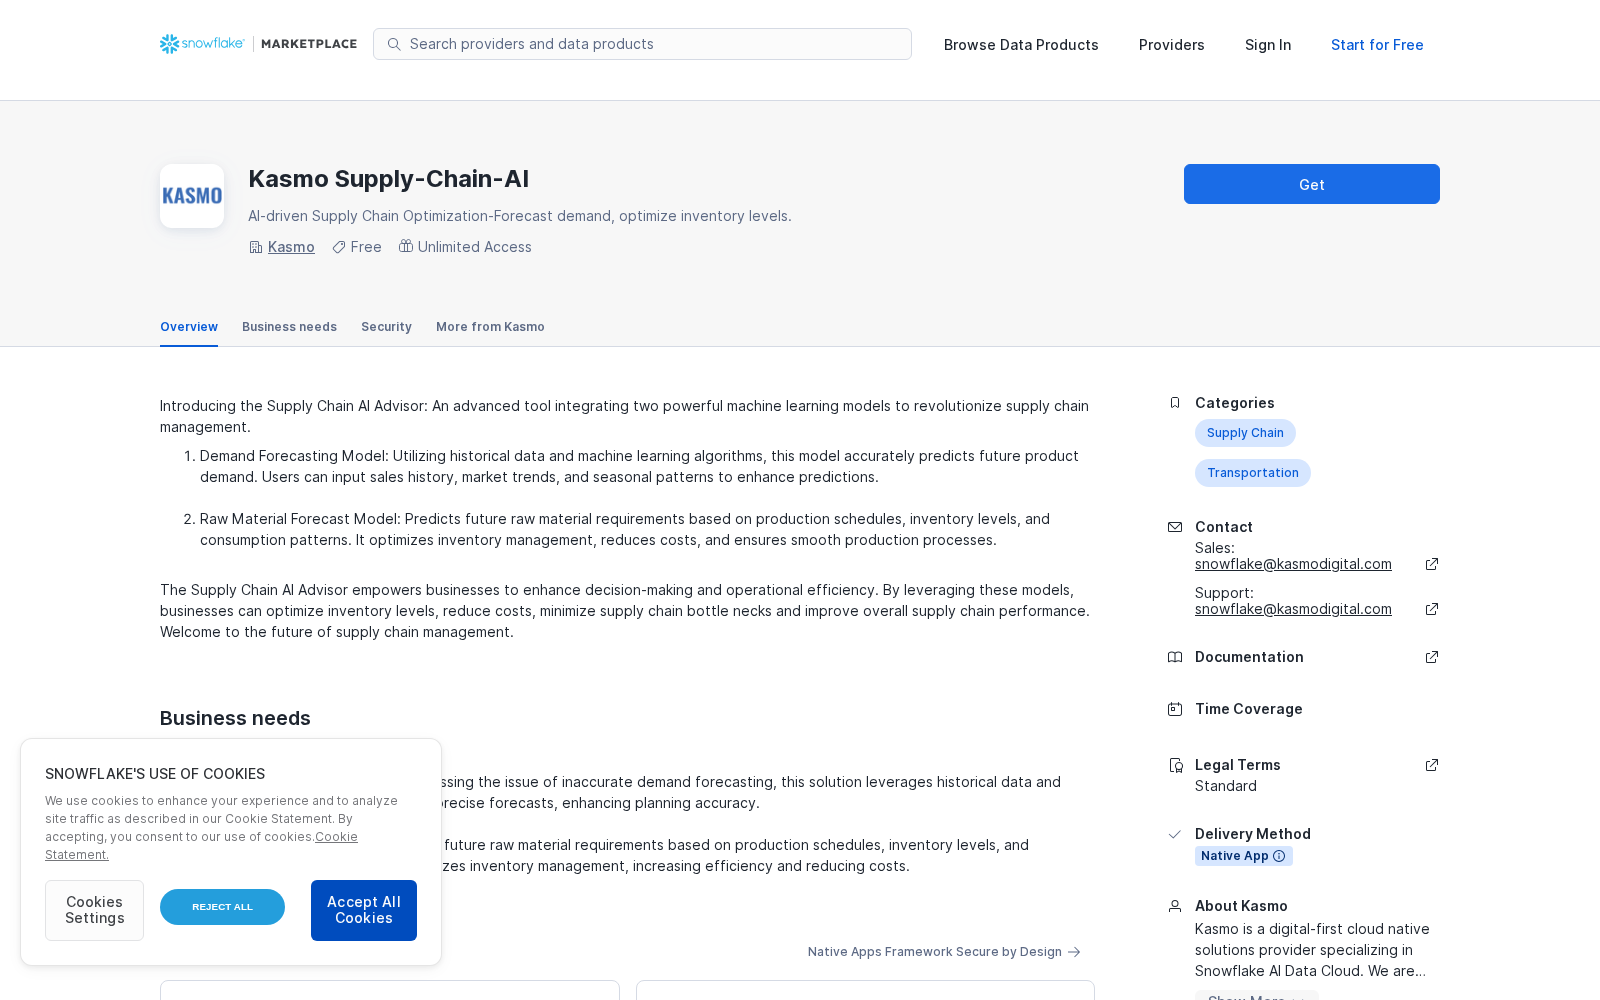Viewport: 1600px width, 1000px height.
Task: Click the Standard legal terms value
Action: click(1226, 786)
